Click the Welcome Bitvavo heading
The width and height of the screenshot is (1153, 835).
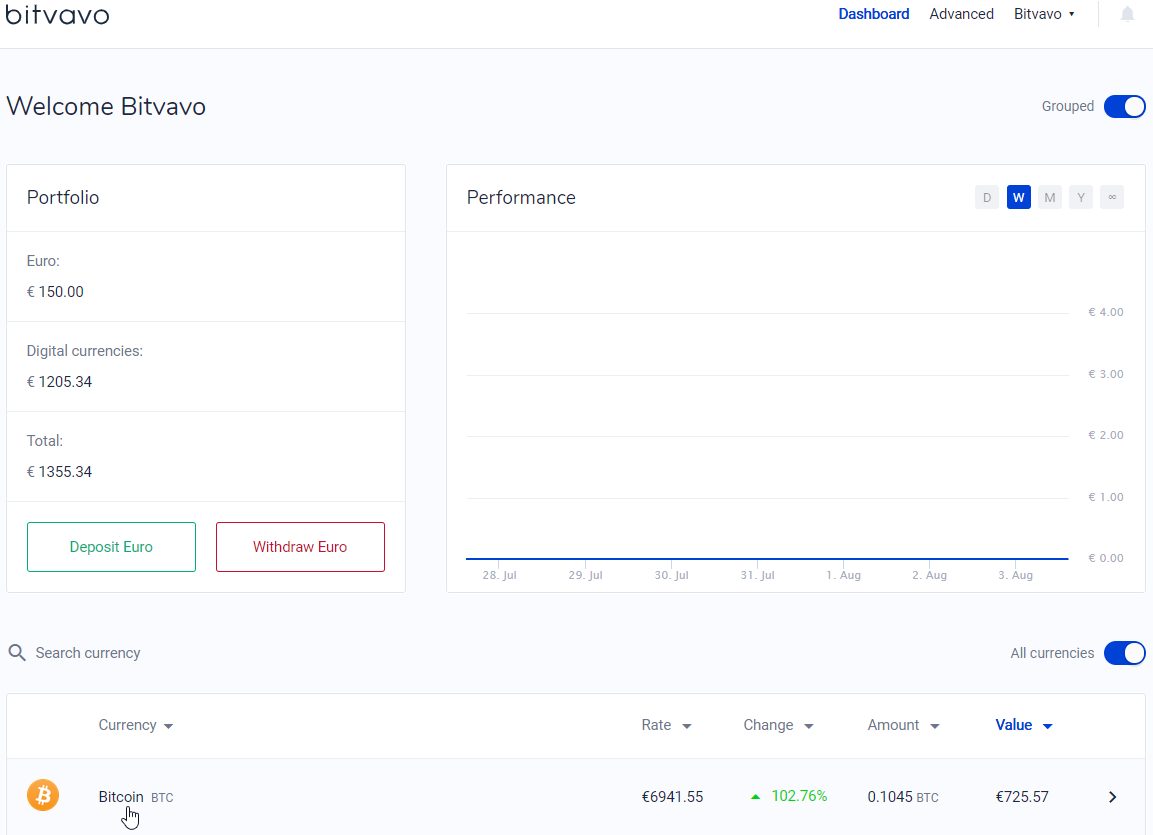(x=106, y=107)
